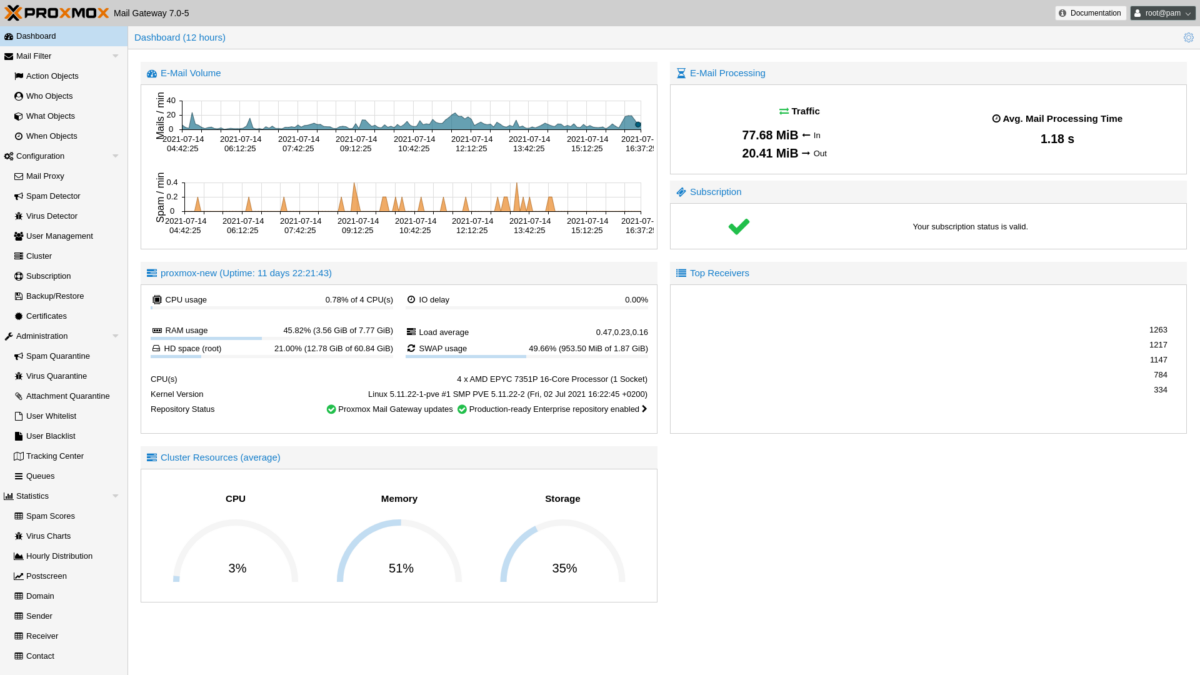Screen dimensions: 1200x675
Task: Collapse the Statistics sidebar section
Action: click(115, 496)
